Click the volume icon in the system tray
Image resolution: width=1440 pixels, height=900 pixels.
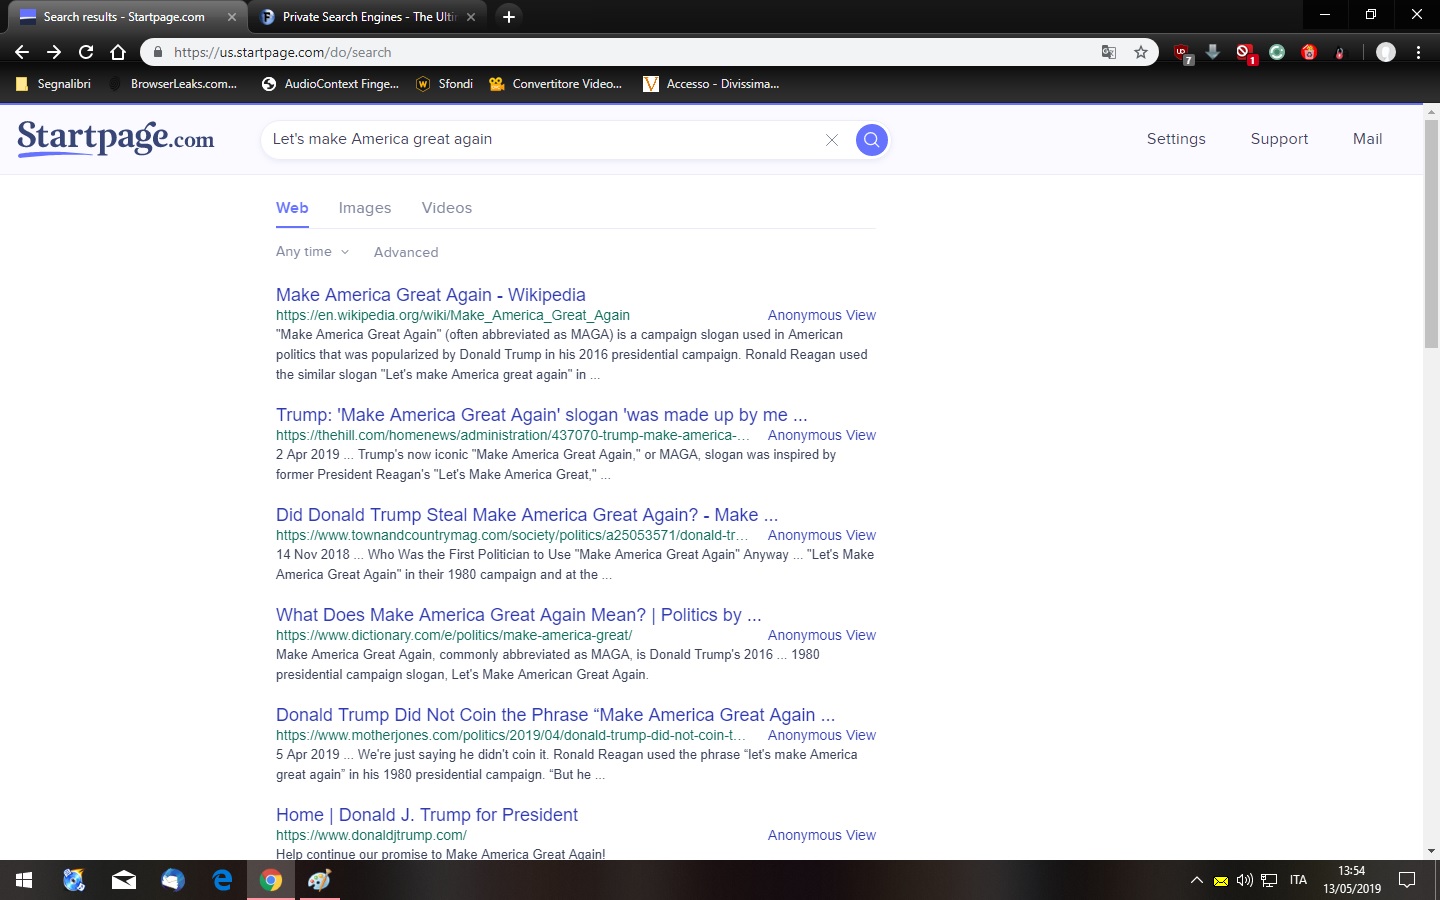[x=1245, y=880]
